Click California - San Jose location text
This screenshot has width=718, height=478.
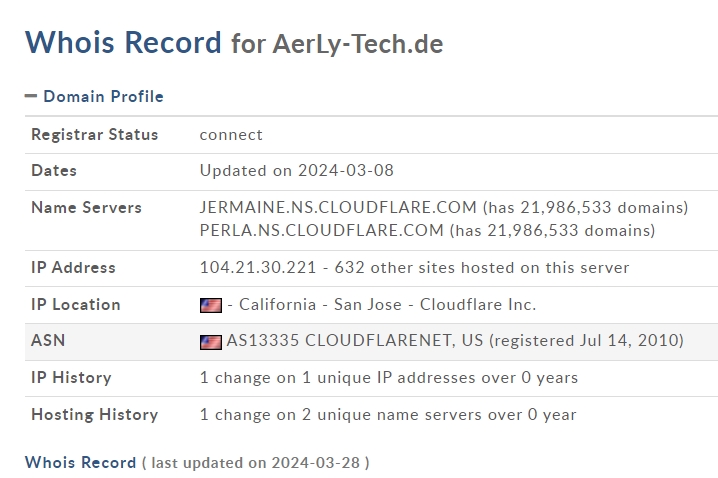[x=321, y=304]
